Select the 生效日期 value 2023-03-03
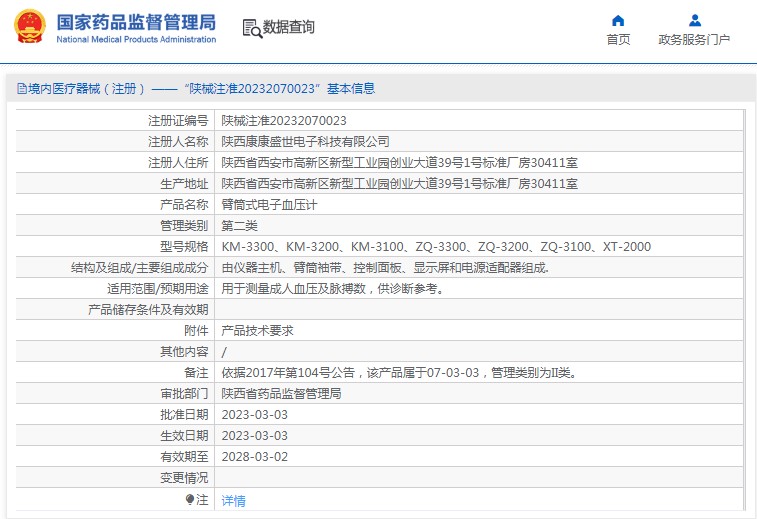 pyautogui.click(x=254, y=435)
